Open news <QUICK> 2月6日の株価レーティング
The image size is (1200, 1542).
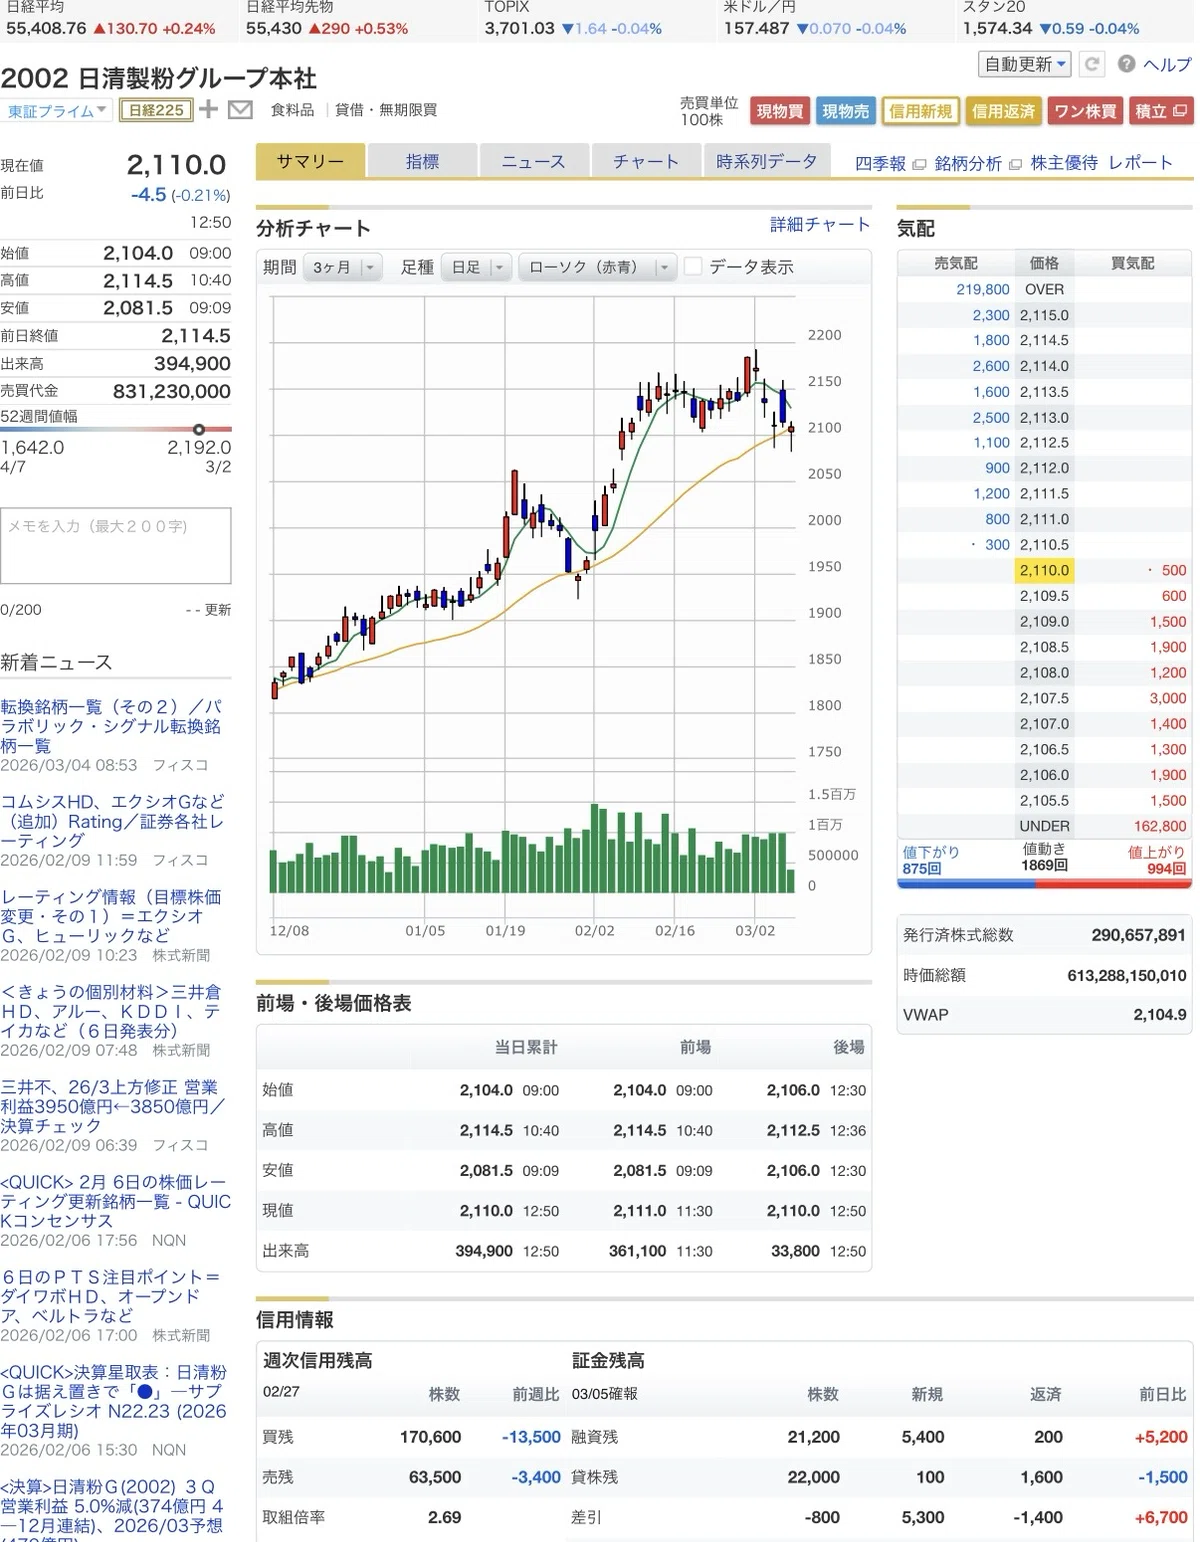tap(115, 1201)
